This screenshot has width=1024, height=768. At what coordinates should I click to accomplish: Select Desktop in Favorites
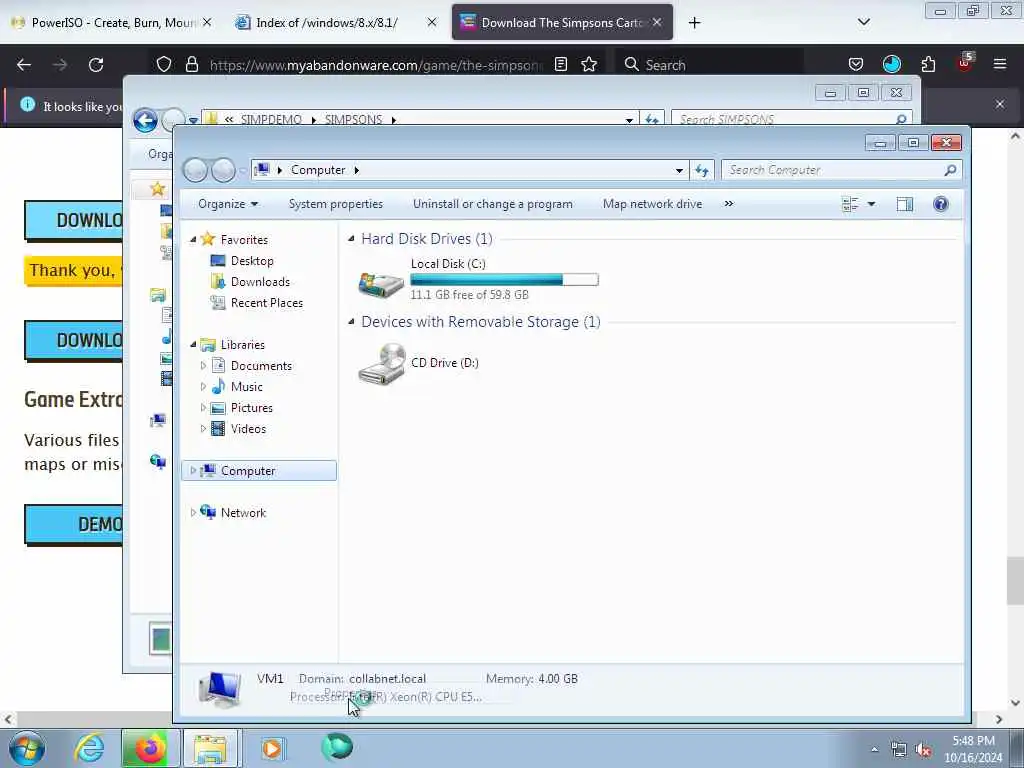pos(252,261)
